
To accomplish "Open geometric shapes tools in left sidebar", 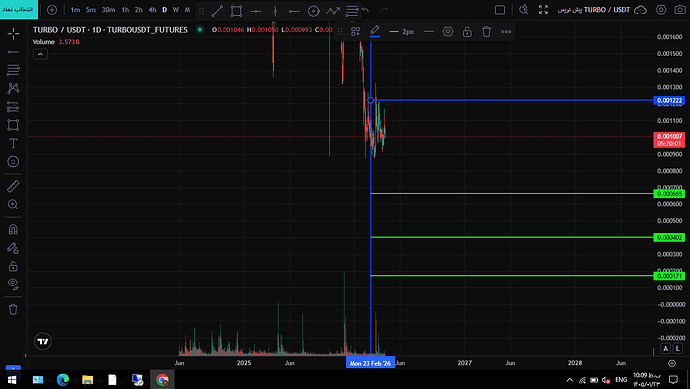I will (13, 125).
